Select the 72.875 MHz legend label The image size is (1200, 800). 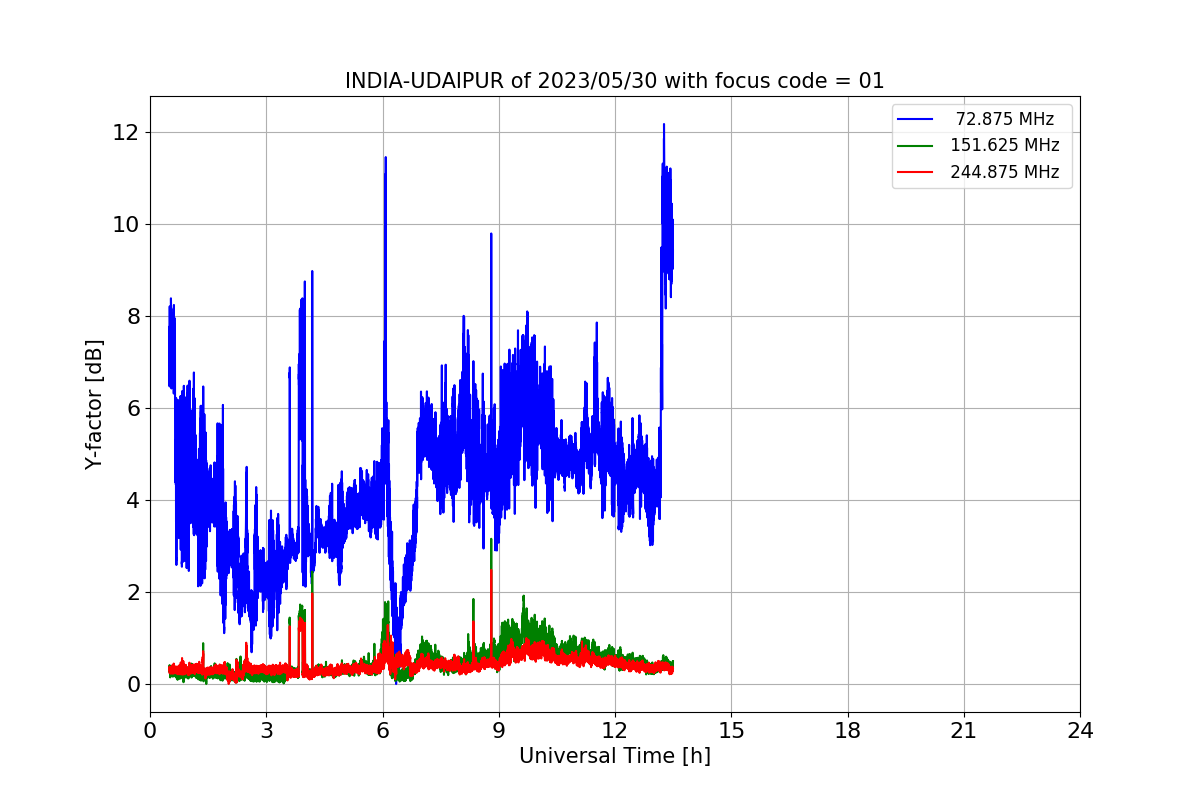1005,119
